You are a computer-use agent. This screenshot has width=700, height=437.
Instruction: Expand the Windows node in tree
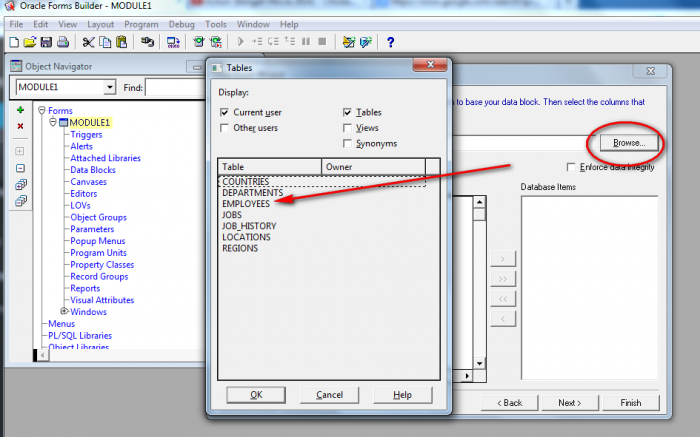coord(65,311)
